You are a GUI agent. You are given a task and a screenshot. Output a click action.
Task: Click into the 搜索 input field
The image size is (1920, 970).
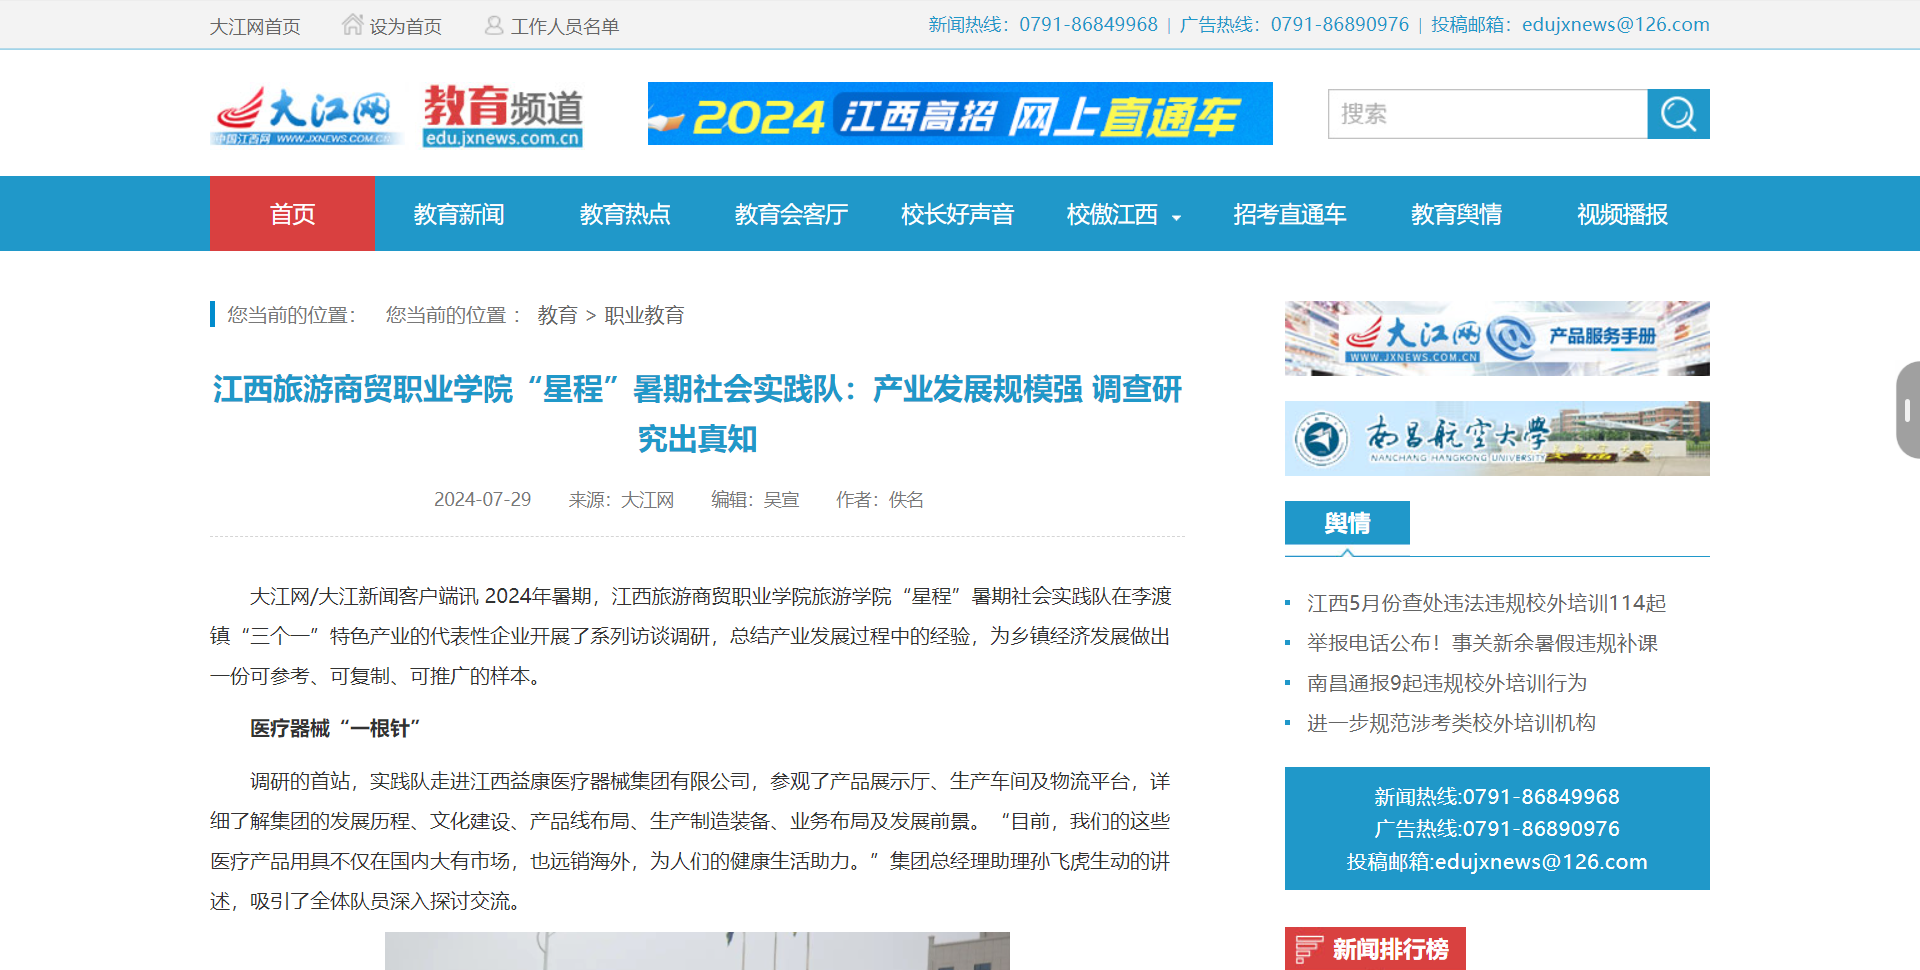tap(1487, 114)
